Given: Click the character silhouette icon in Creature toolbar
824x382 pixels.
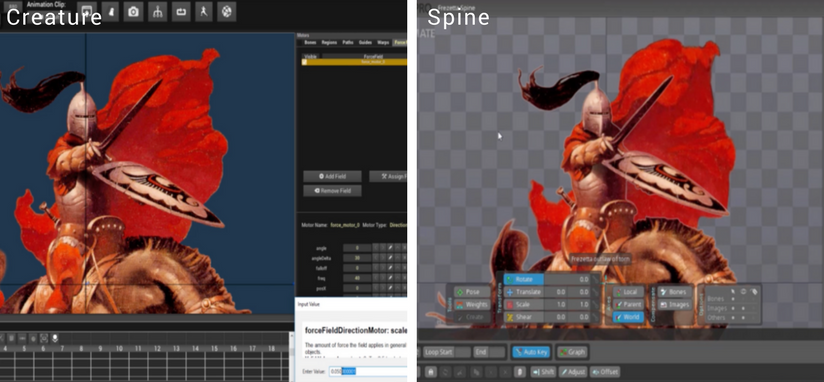Looking at the screenshot, I should pyautogui.click(x=111, y=12).
